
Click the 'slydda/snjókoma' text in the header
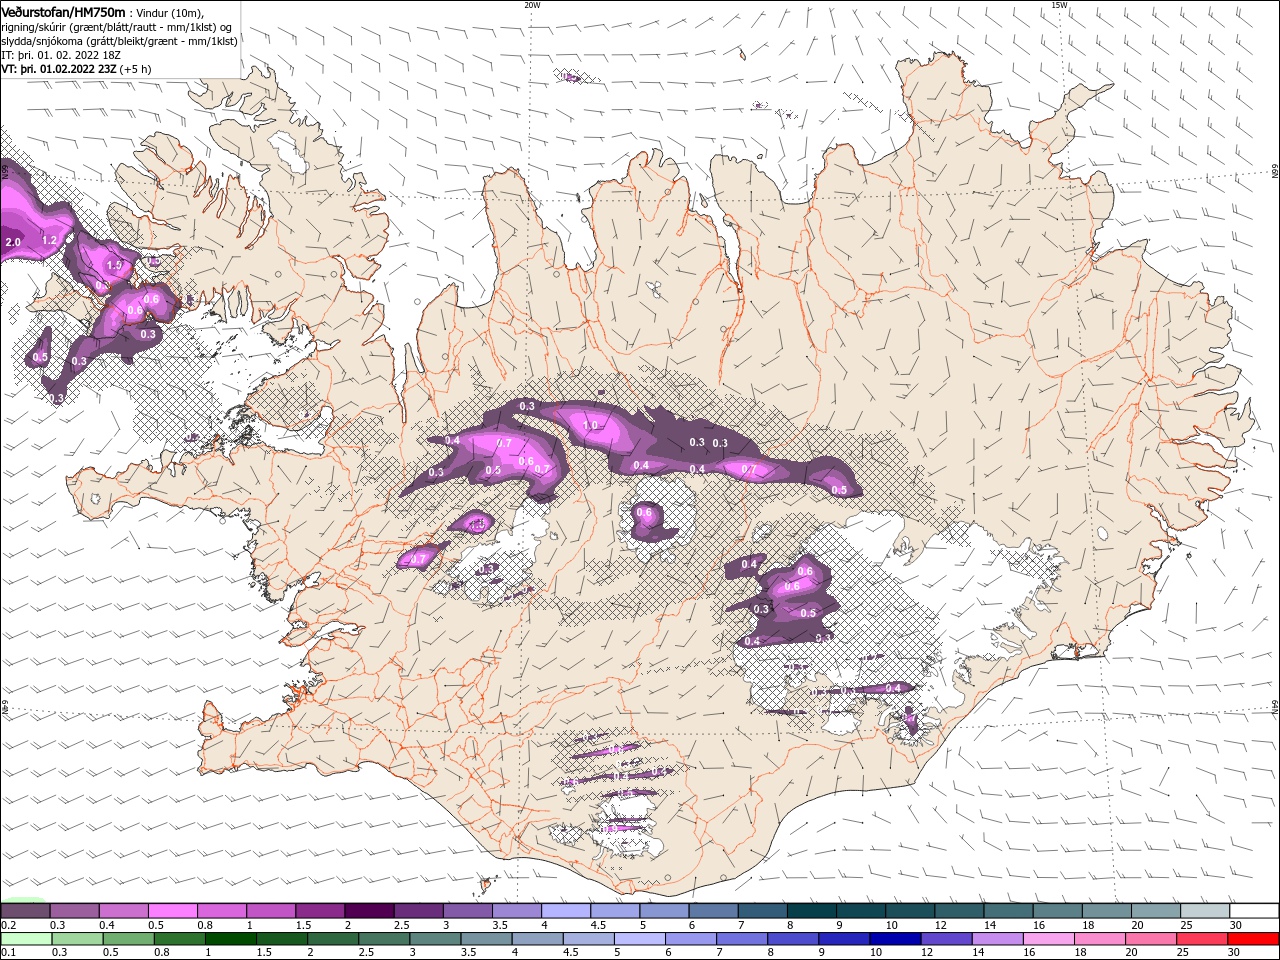pos(41,41)
